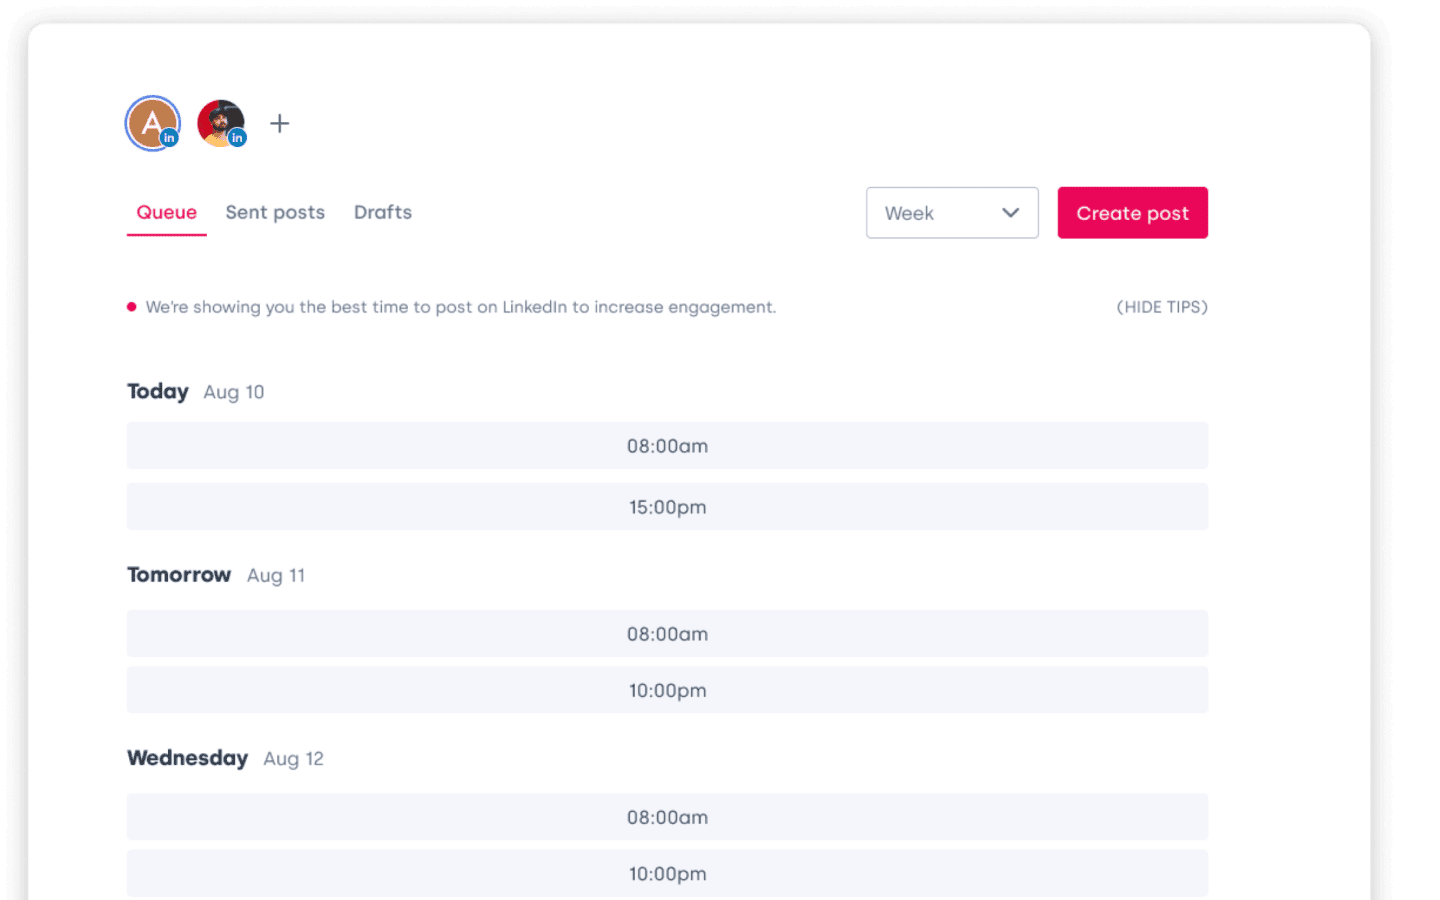Image resolution: width=1440 pixels, height=900 pixels.
Task: Click the red dot beside the tip message
Action: tap(132, 307)
